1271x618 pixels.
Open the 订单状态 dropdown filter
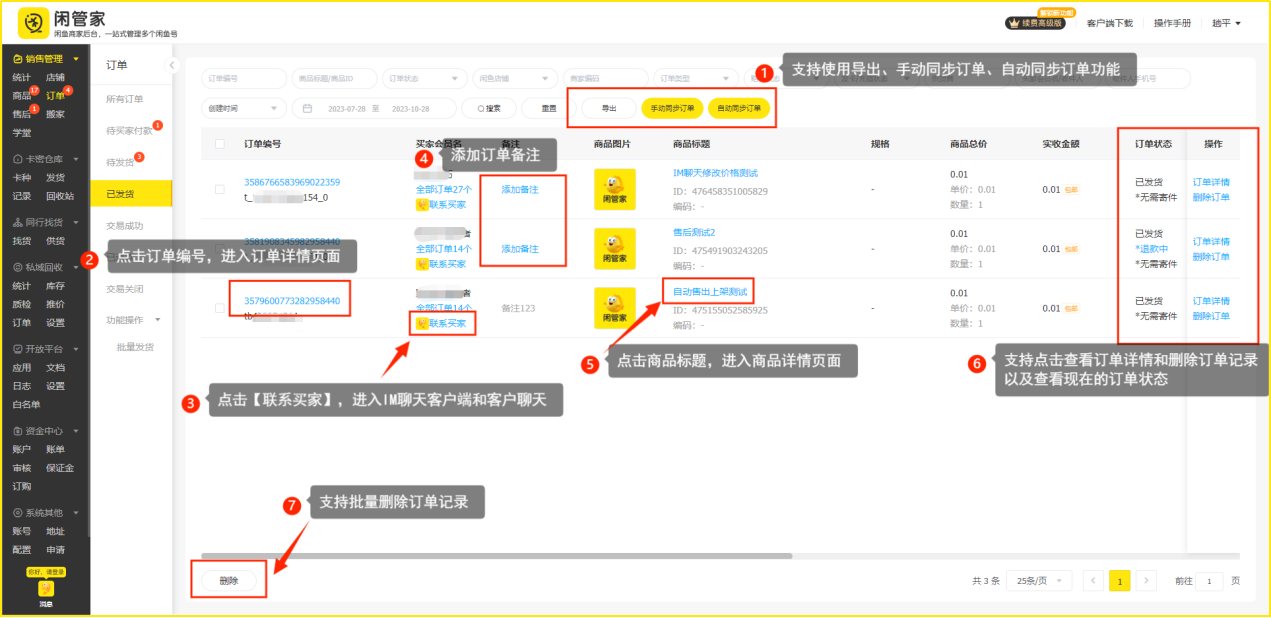tap(424, 78)
